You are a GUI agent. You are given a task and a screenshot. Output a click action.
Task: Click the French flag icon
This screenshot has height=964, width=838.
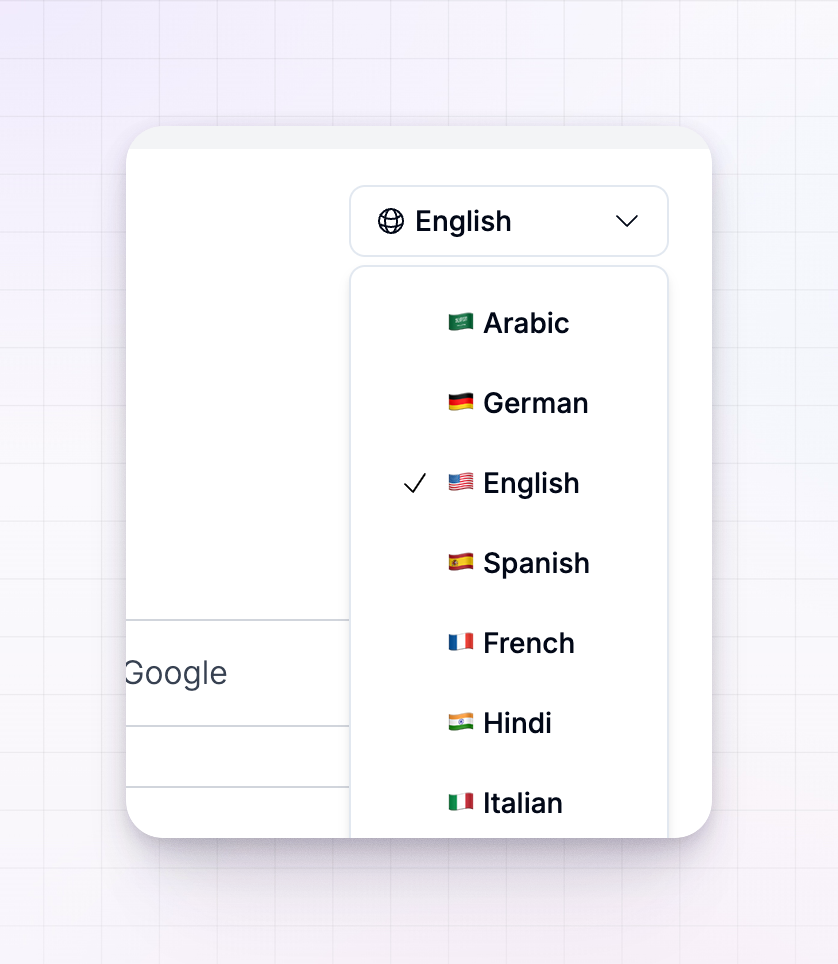pos(461,642)
